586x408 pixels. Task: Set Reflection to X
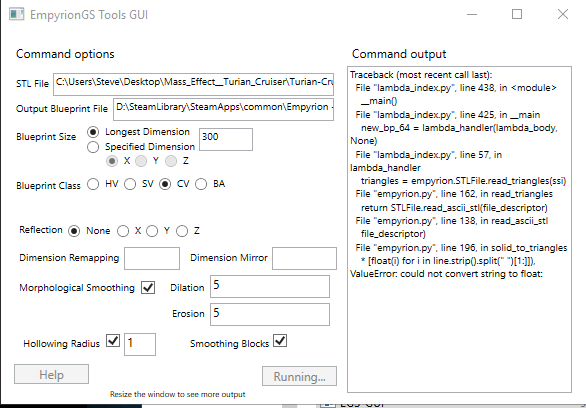pyautogui.click(x=123, y=231)
